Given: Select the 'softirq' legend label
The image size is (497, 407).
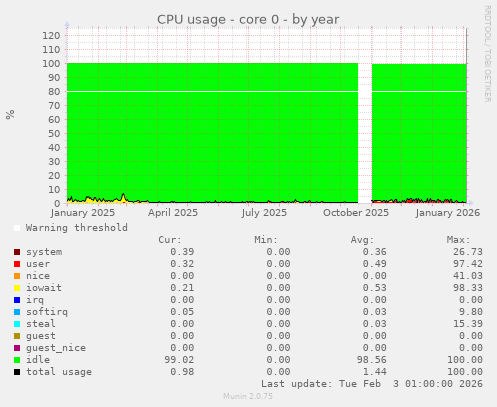Looking at the screenshot, I should click(47, 312).
